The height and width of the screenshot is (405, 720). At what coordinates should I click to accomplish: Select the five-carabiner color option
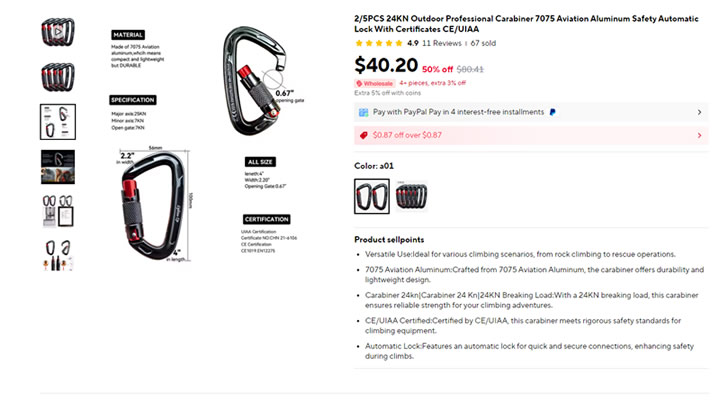[x=411, y=197]
